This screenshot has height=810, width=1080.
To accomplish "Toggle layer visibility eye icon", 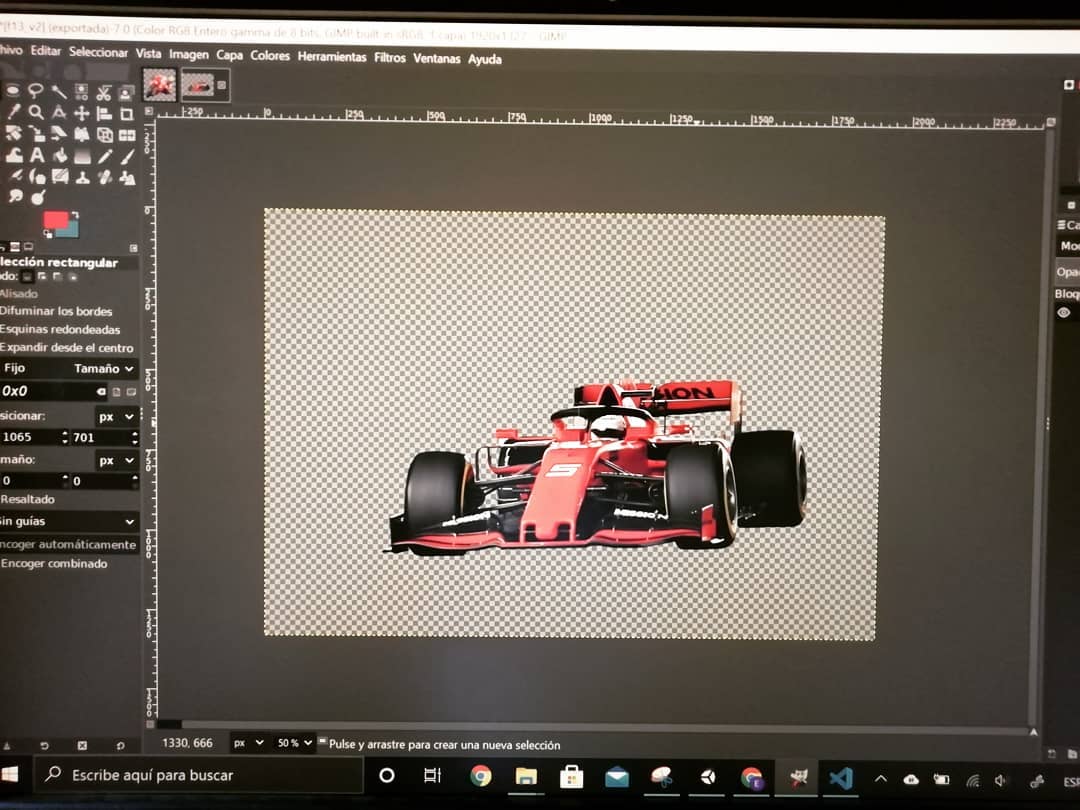I will [x=1063, y=313].
